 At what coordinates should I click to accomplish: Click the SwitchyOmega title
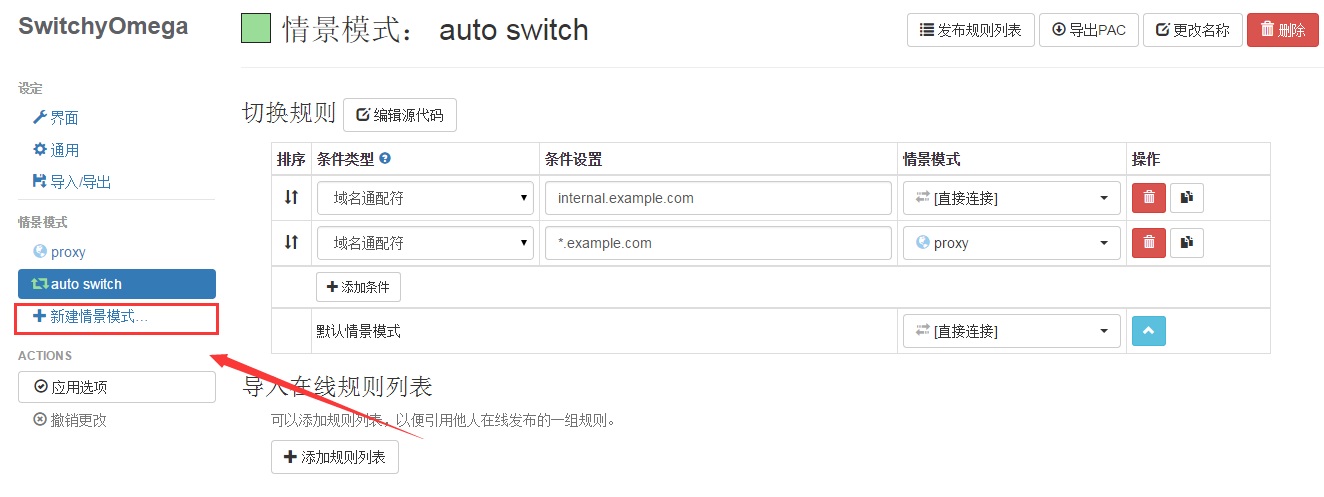(103, 27)
